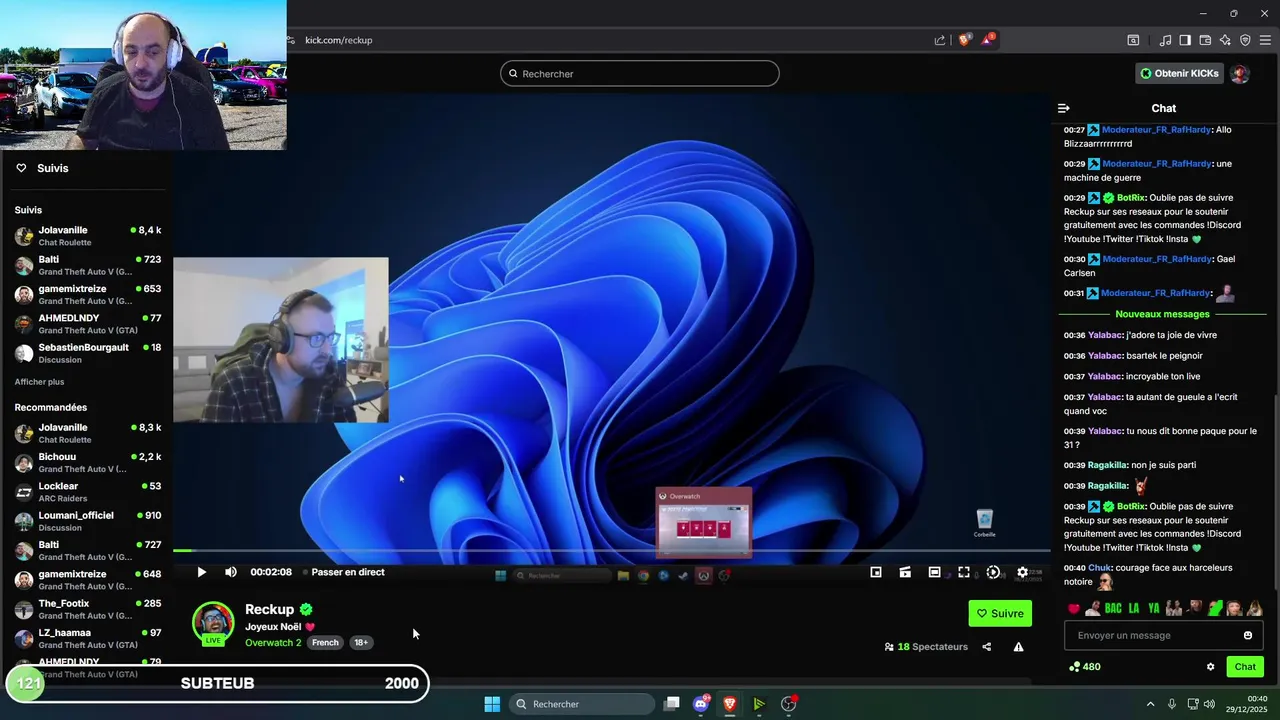Open Leo AI sparkle icon

1225,40
